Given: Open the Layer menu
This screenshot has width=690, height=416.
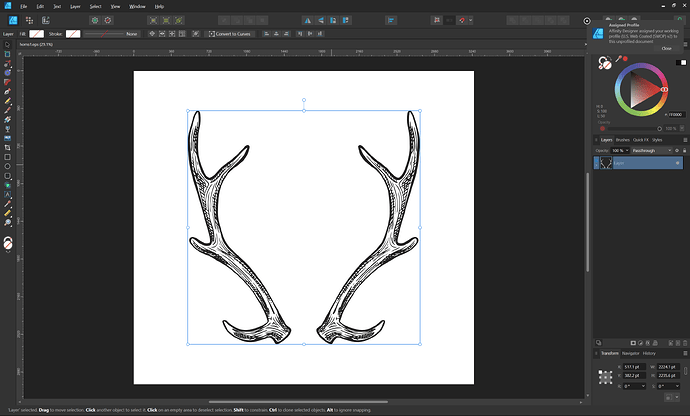Looking at the screenshot, I should point(75,7).
